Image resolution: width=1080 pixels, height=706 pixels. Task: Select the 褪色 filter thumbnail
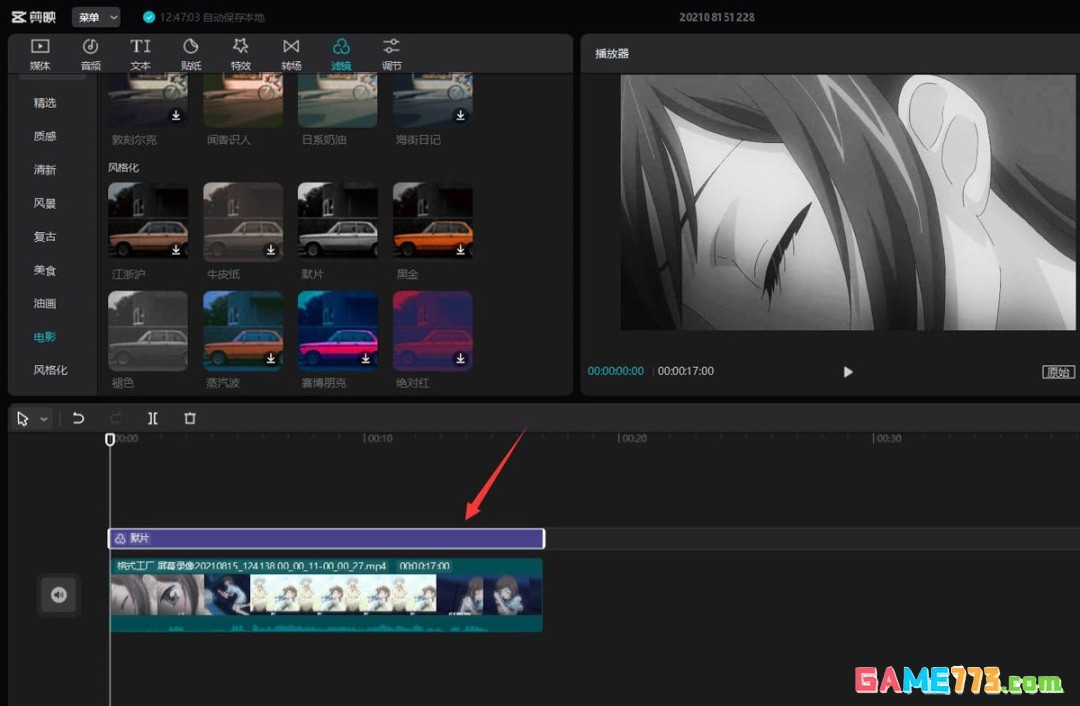pos(148,331)
